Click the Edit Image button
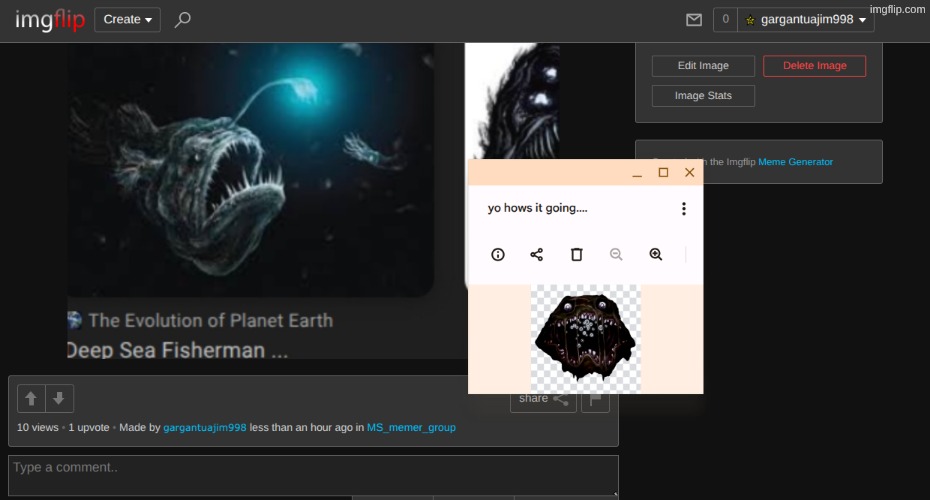The height and width of the screenshot is (500, 930). tap(703, 66)
